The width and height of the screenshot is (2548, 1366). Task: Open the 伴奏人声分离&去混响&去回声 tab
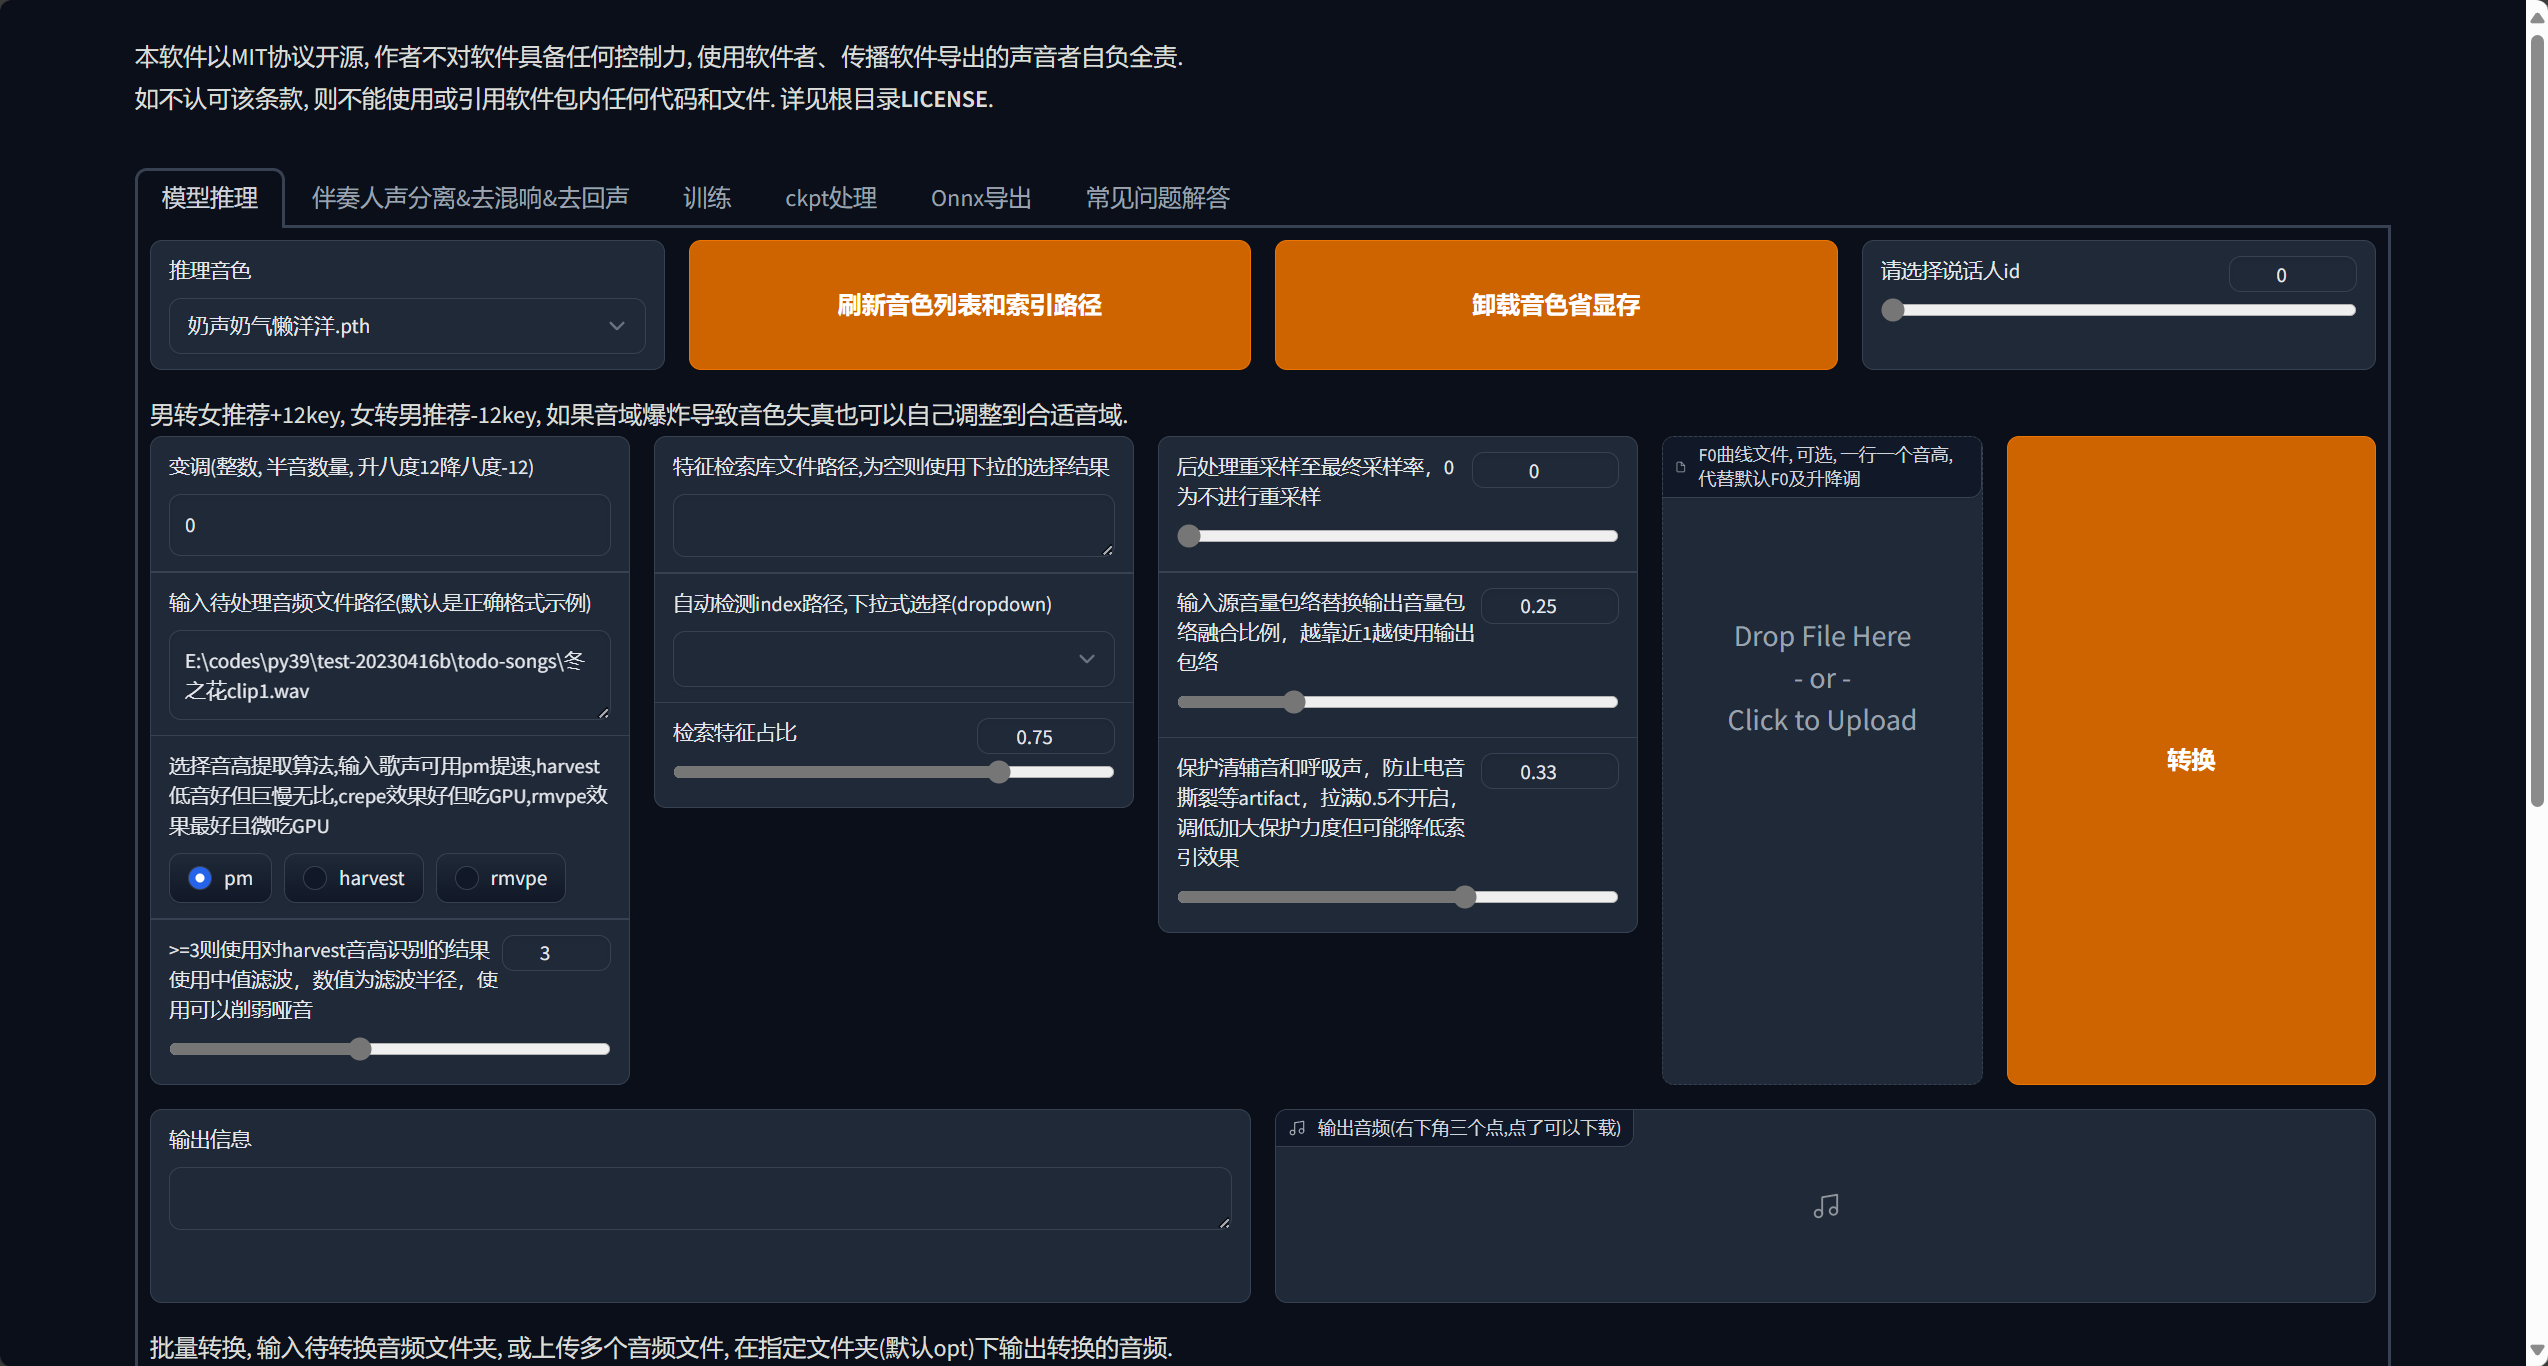[470, 198]
